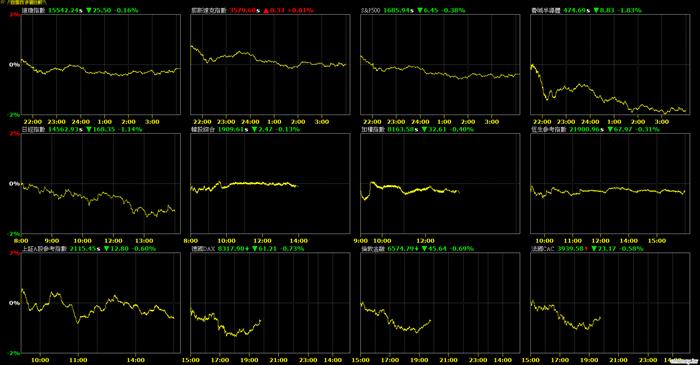Click the percent change -0.40%
The image size is (700, 365).
coord(462,129)
